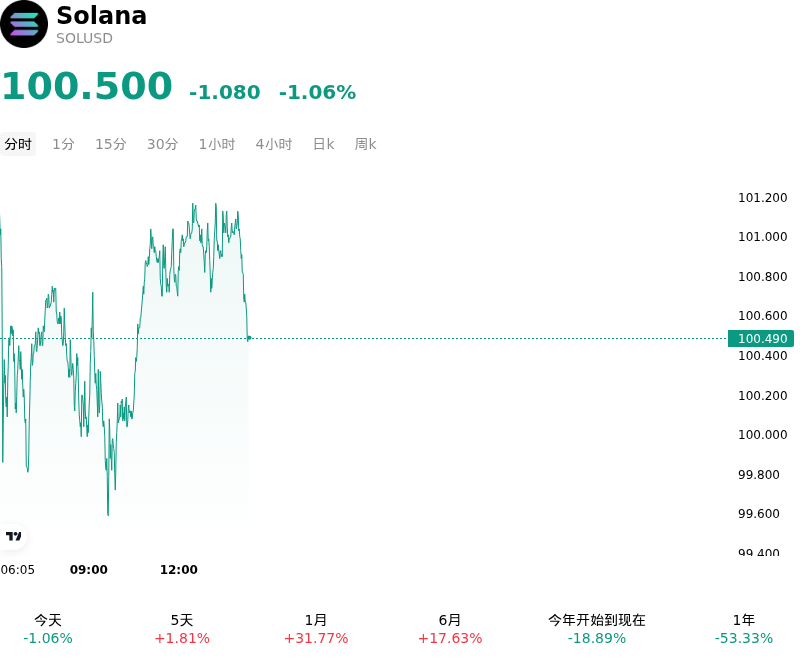Select the 1小时 timeframe
The width and height of the screenshot is (800, 658).
point(217,144)
